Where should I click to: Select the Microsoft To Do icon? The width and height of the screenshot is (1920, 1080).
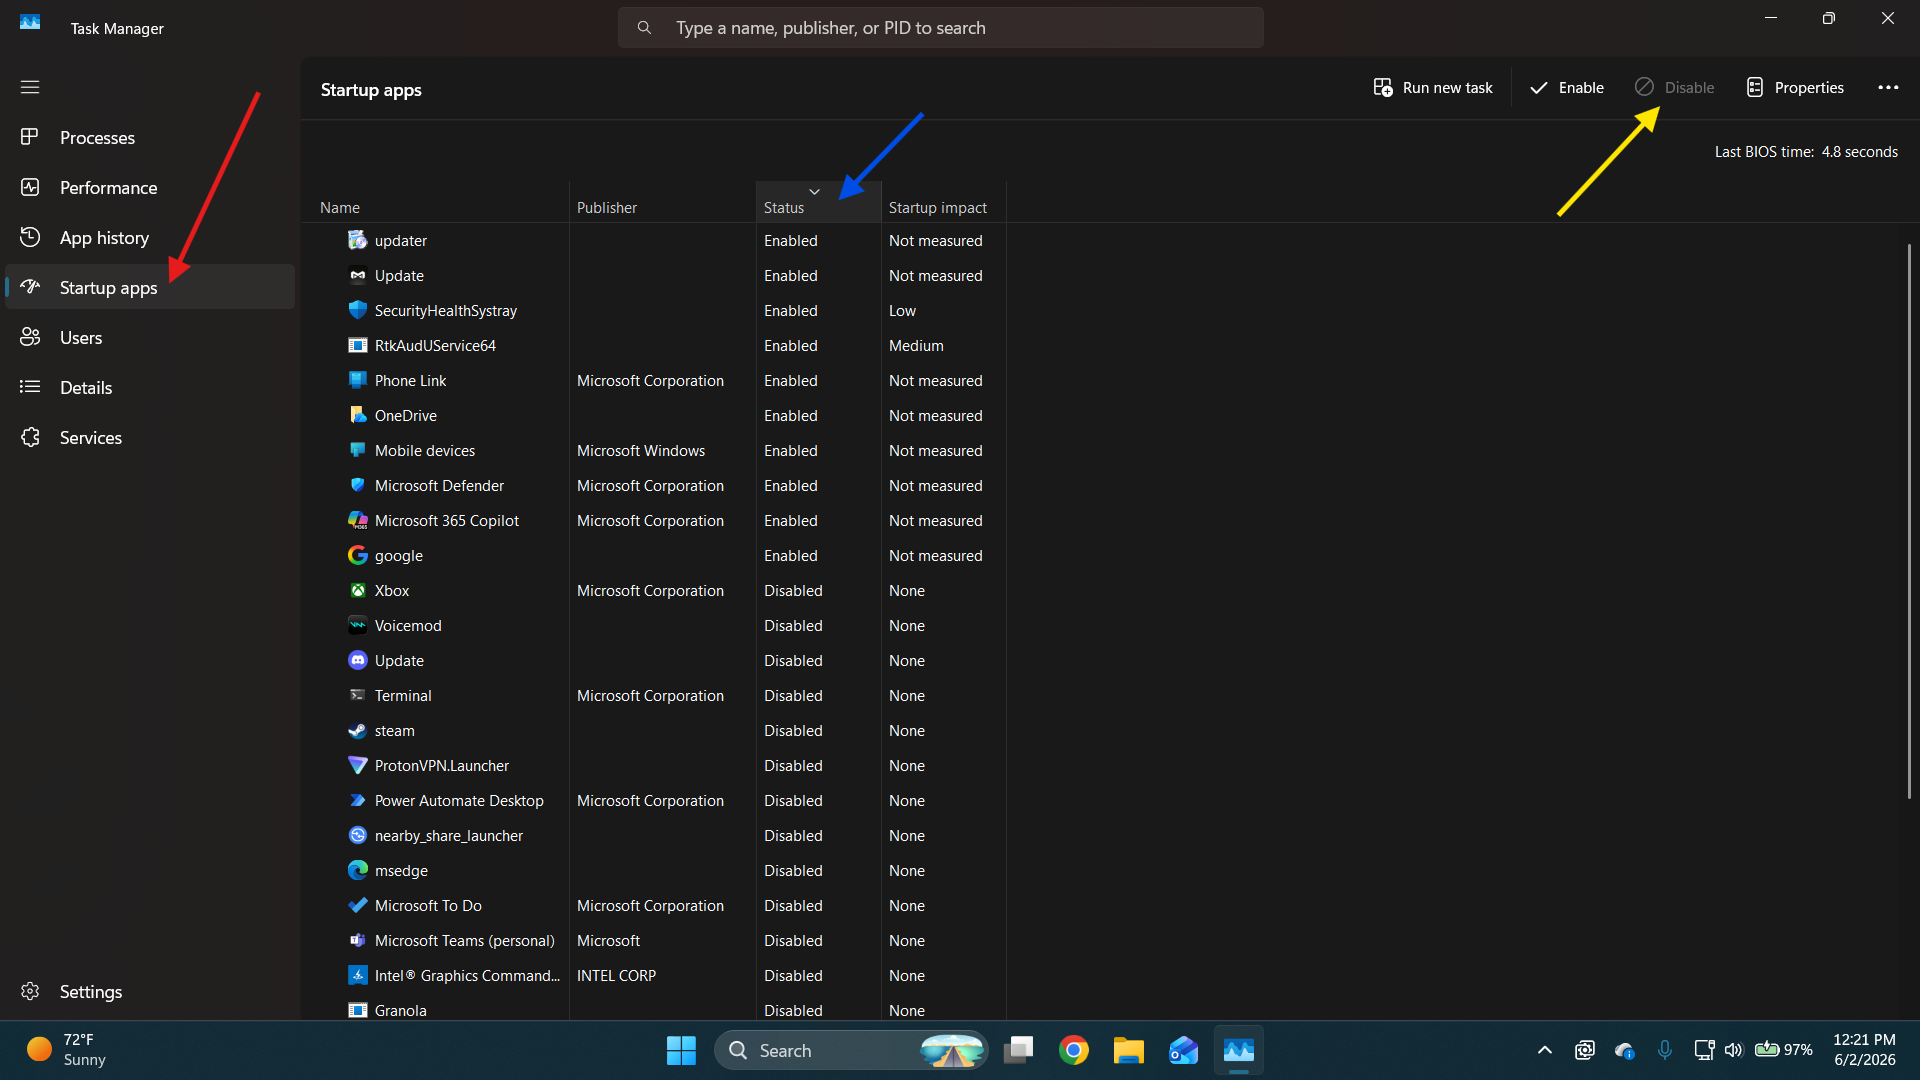357,905
